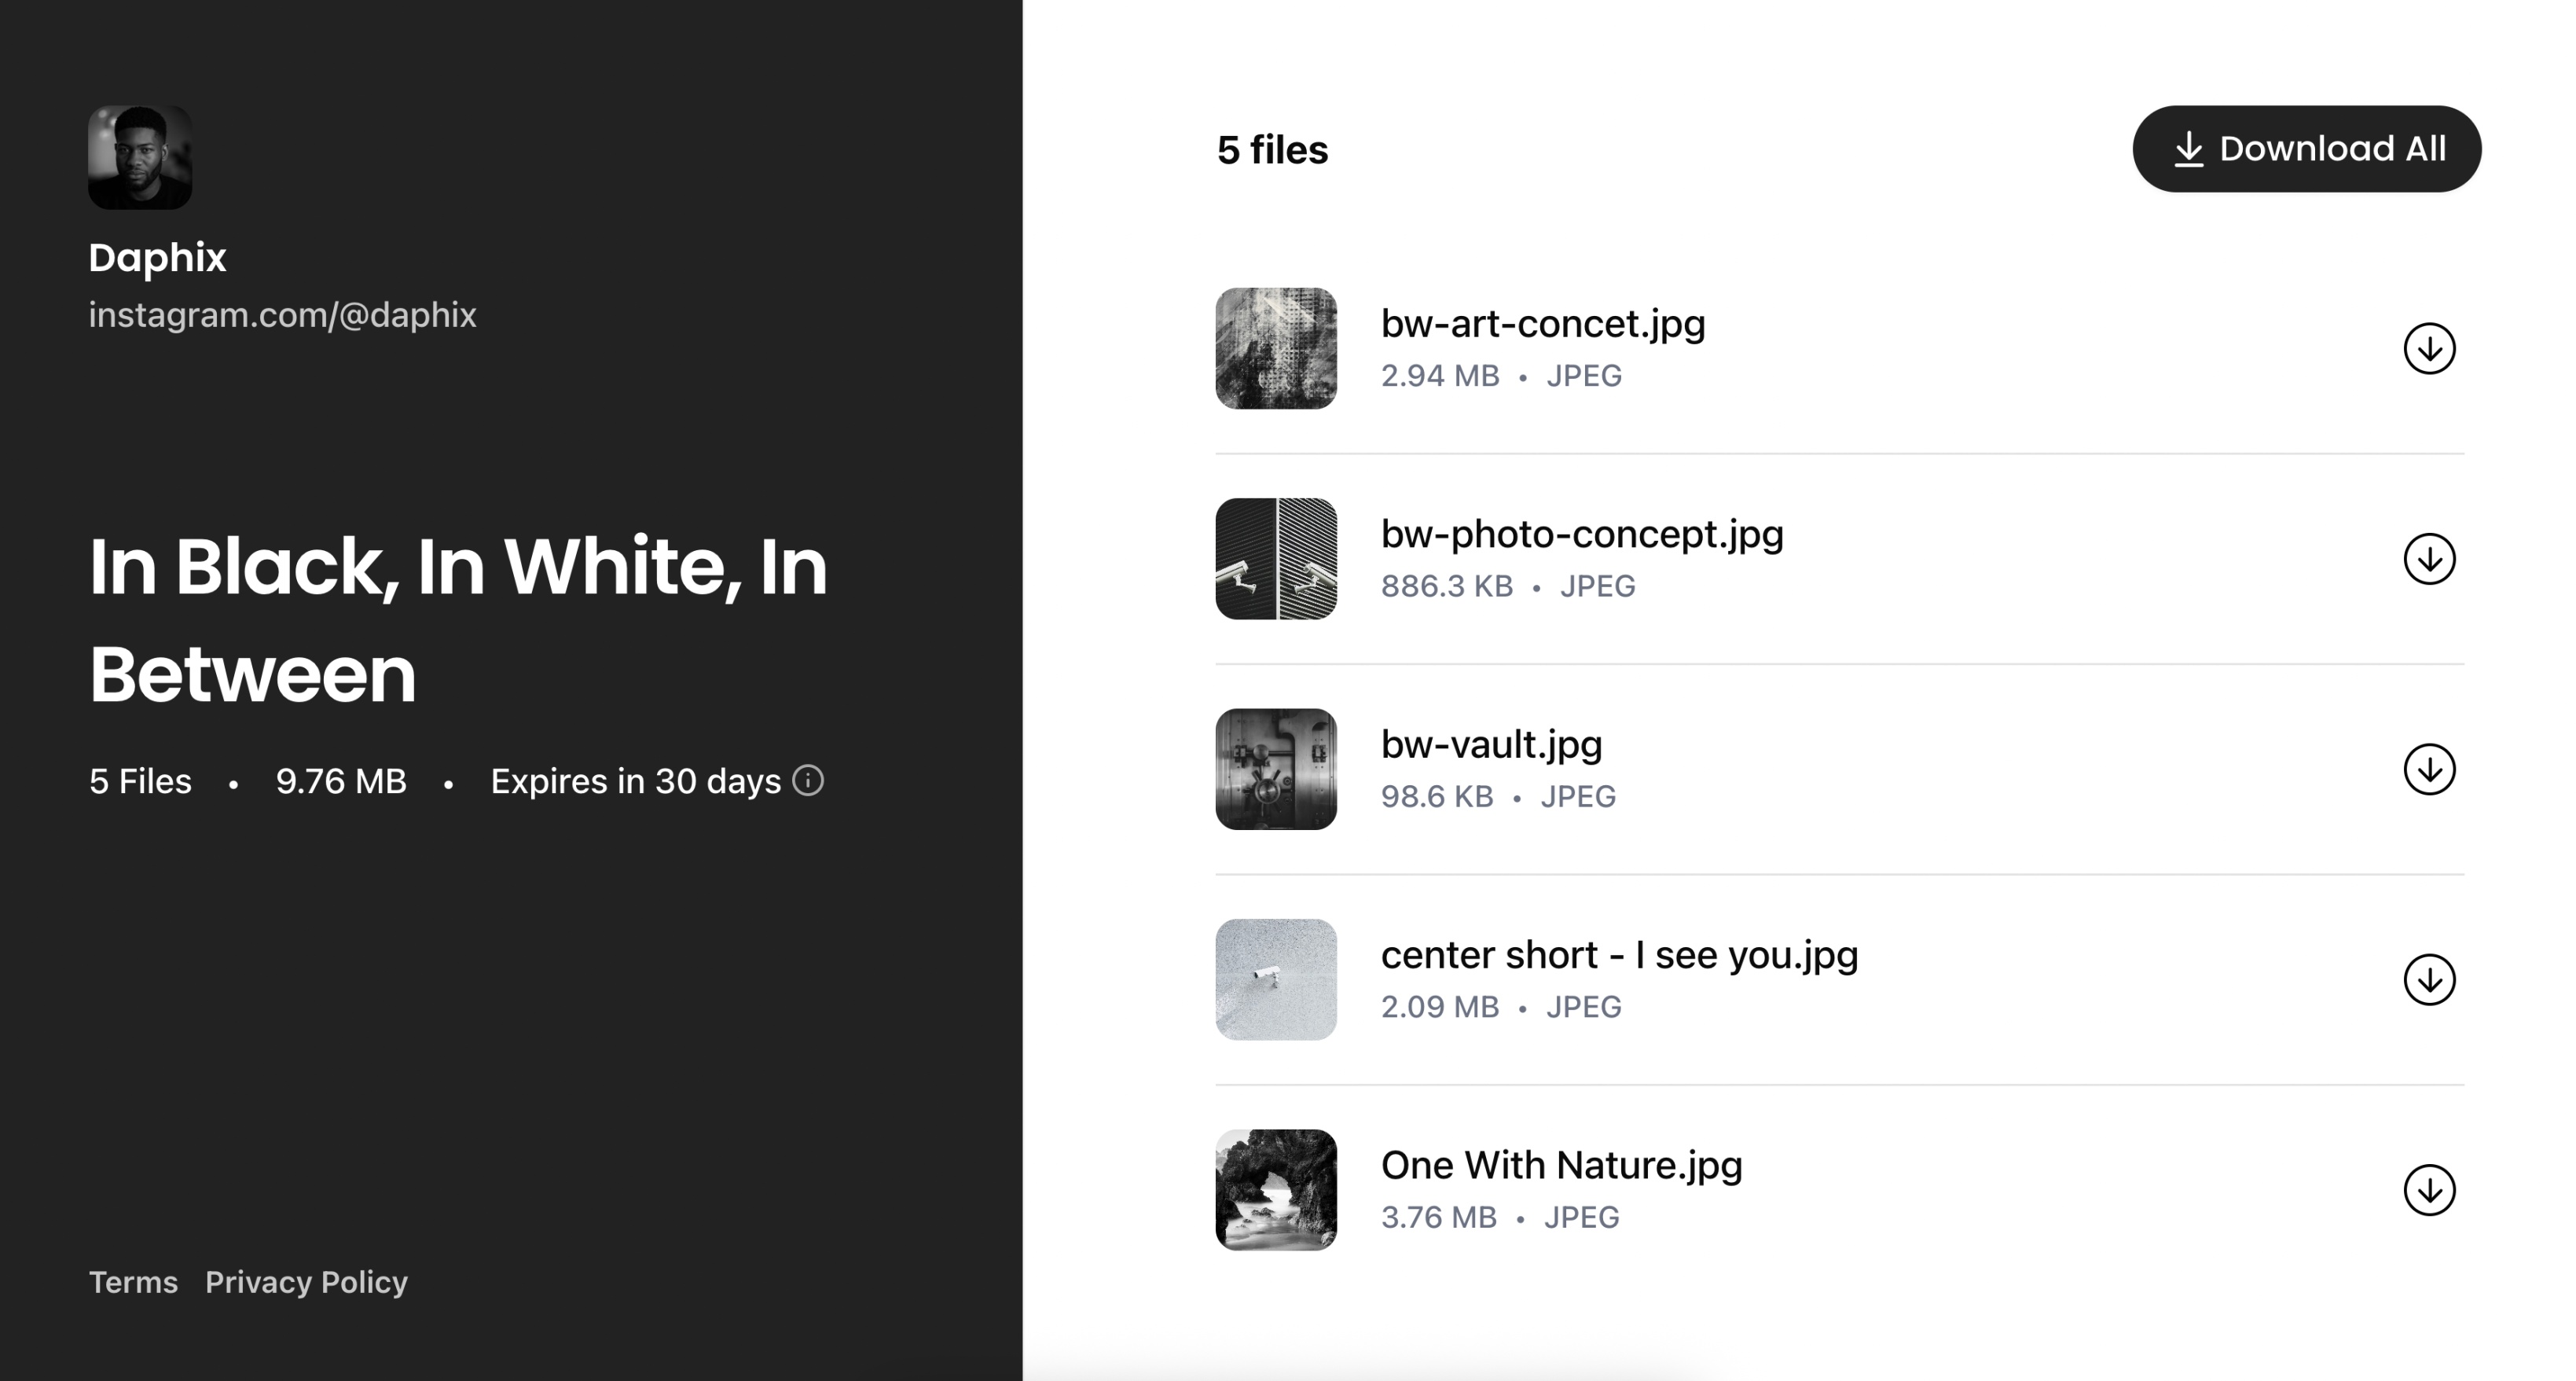Open the bw-photo-concept.jpg thumbnail
This screenshot has height=1381, width=2576.
point(1275,559)
